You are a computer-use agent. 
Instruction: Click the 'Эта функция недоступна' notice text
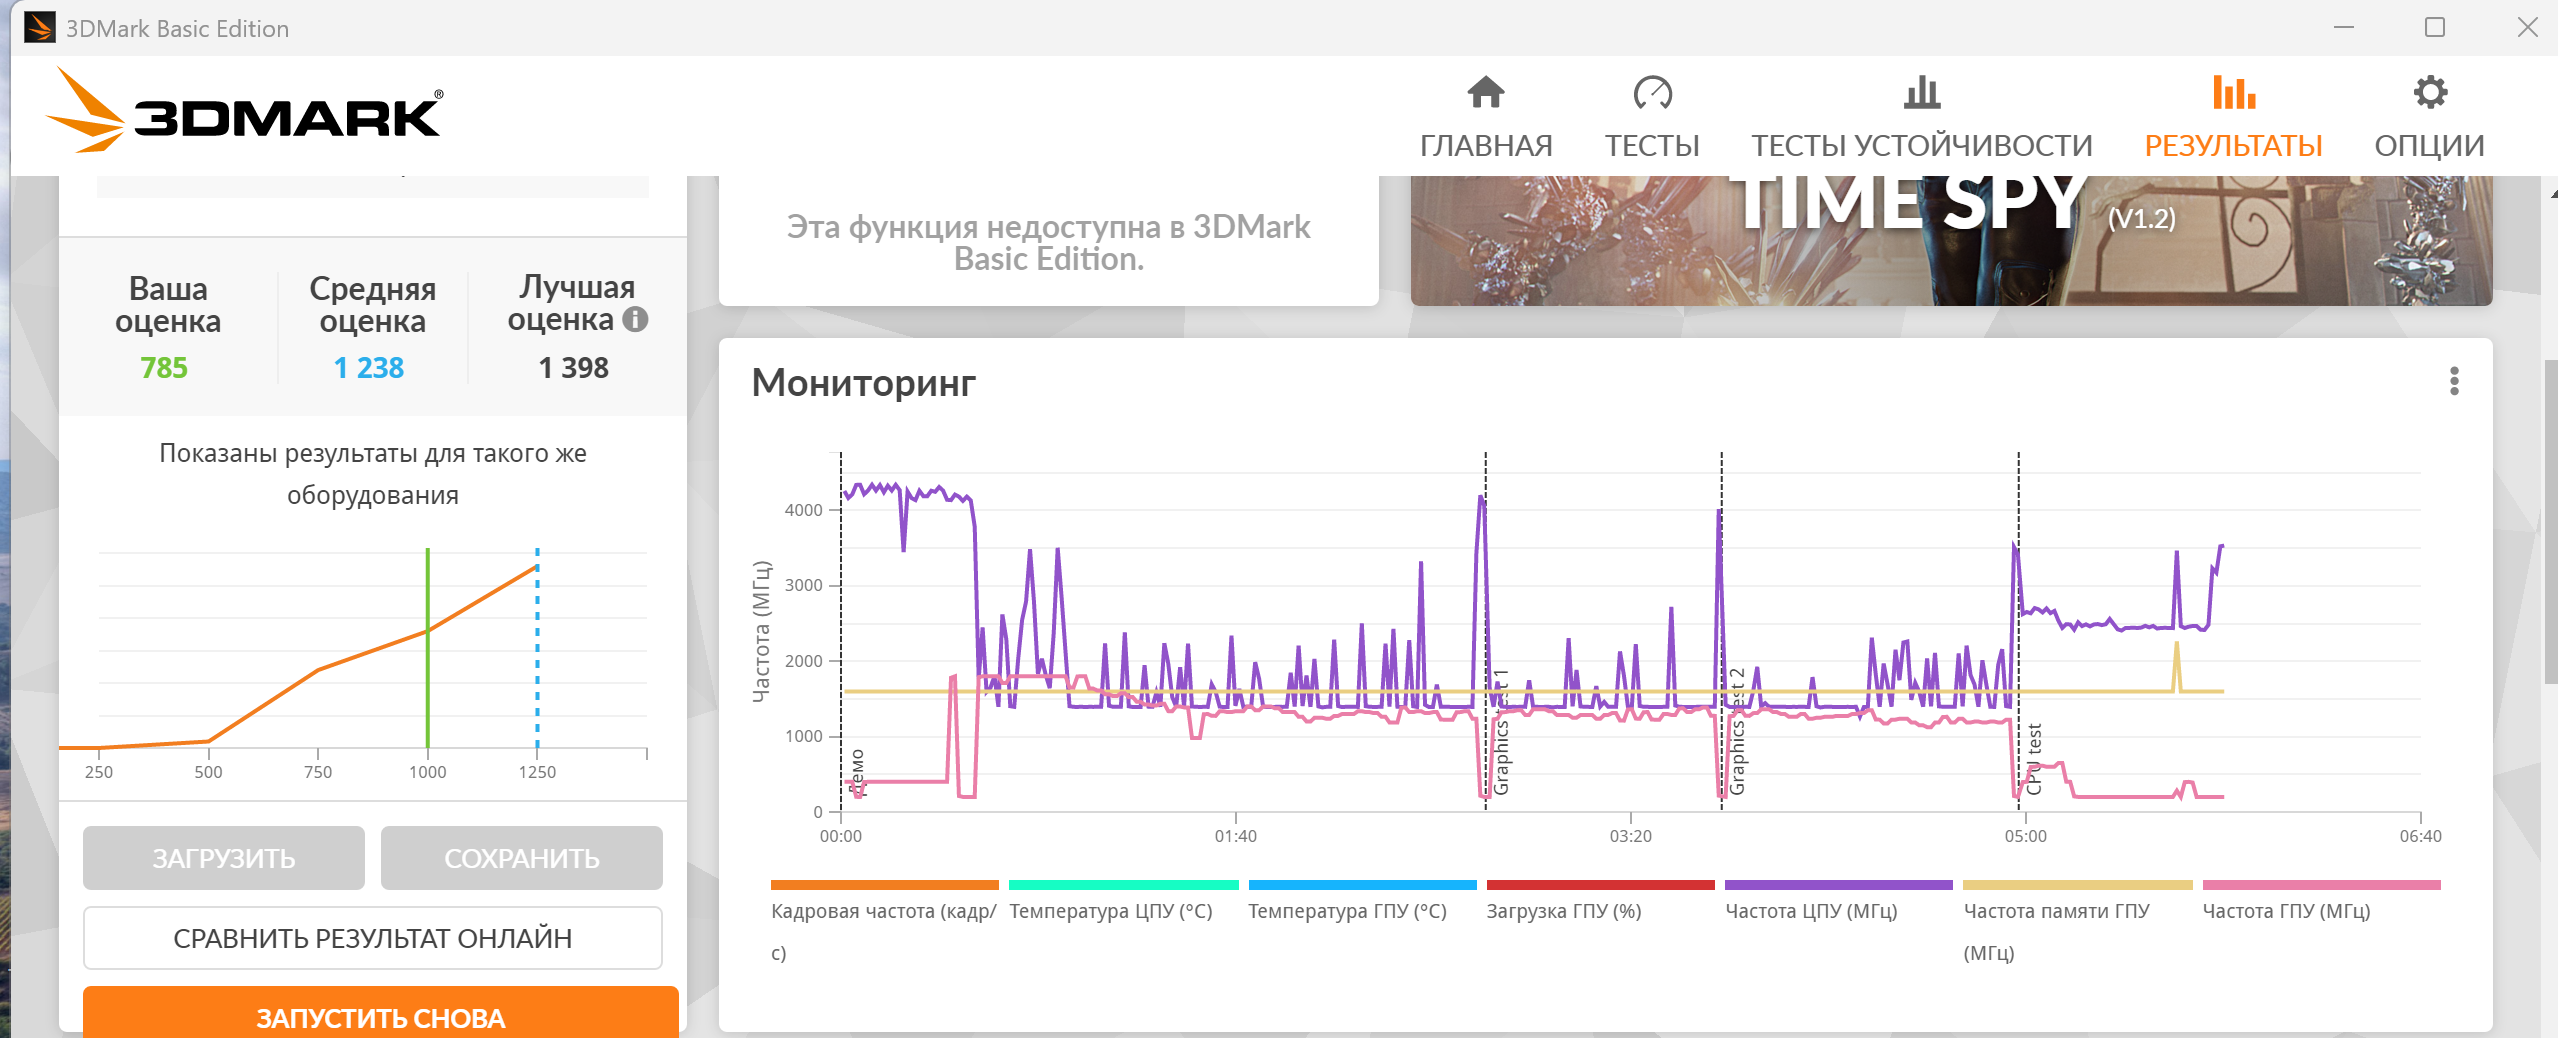[x=1049, y=242]
